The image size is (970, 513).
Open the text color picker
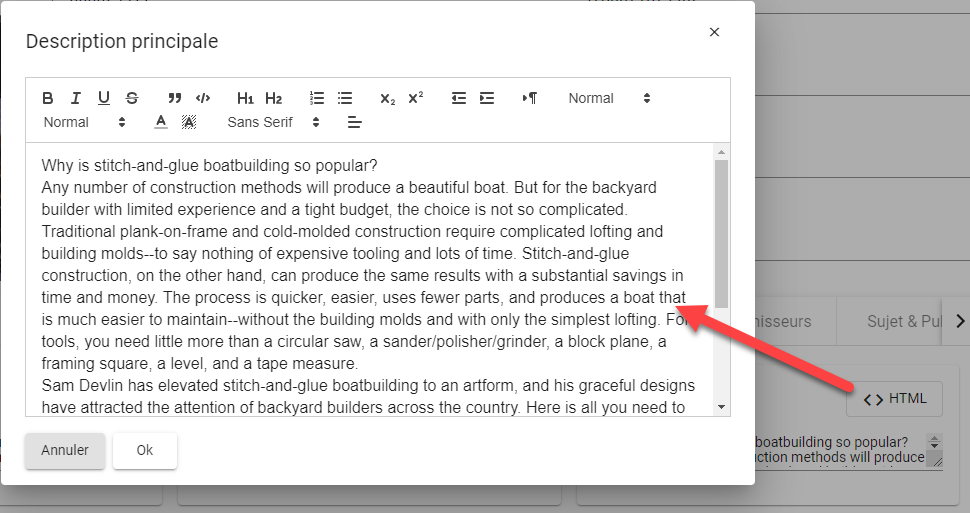click(x=161, y=122)
